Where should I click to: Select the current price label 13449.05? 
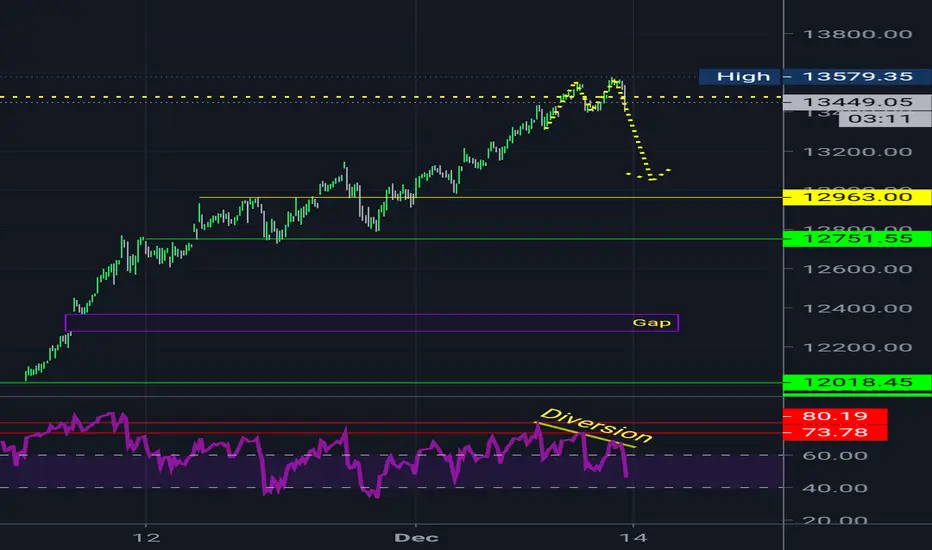pyautogui.click(x=857, y=102)
